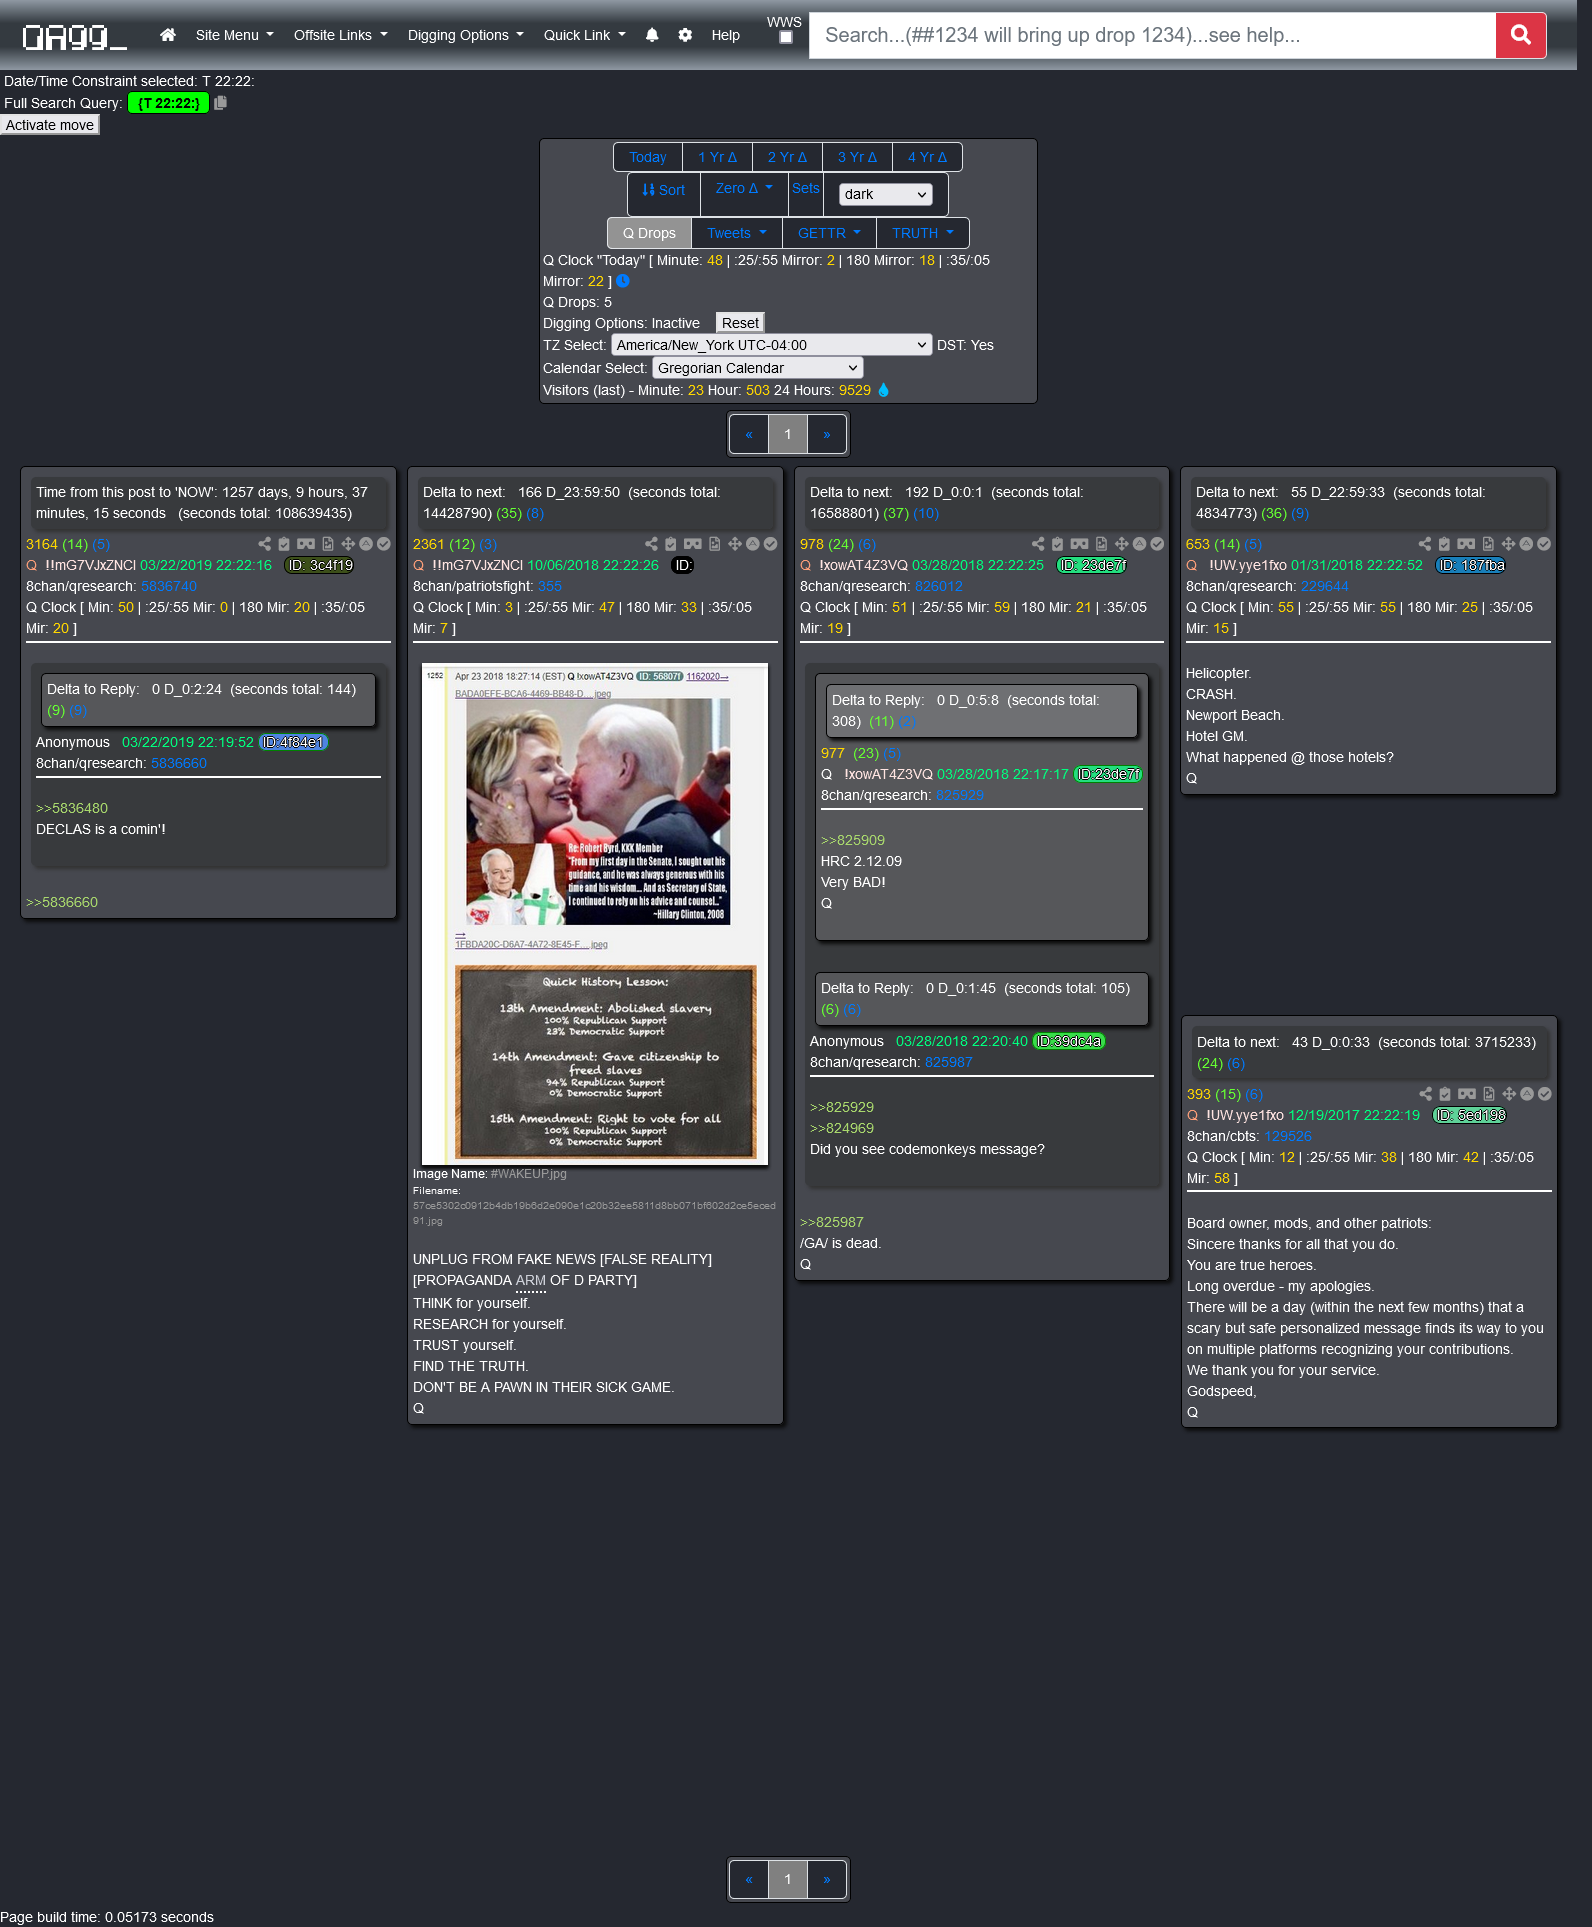1592x1927 pixels.
Task: Copy drop 3164 with clipboard-check icon
Action: pyautogui.click(x=284, y=544)
